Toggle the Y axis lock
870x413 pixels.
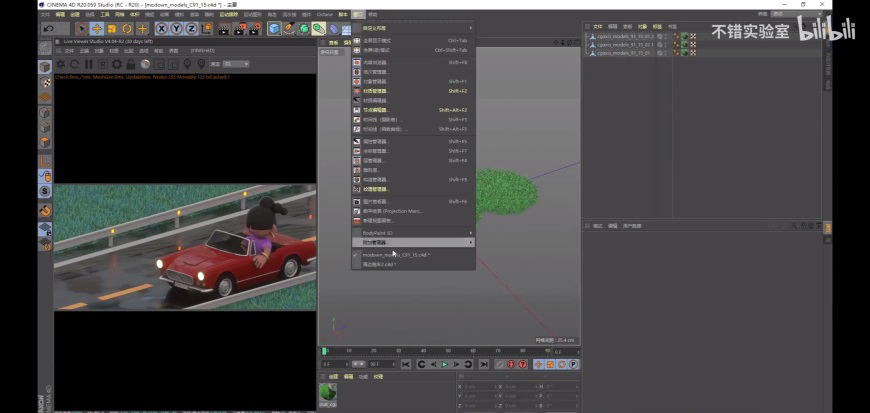click(176, 29)
